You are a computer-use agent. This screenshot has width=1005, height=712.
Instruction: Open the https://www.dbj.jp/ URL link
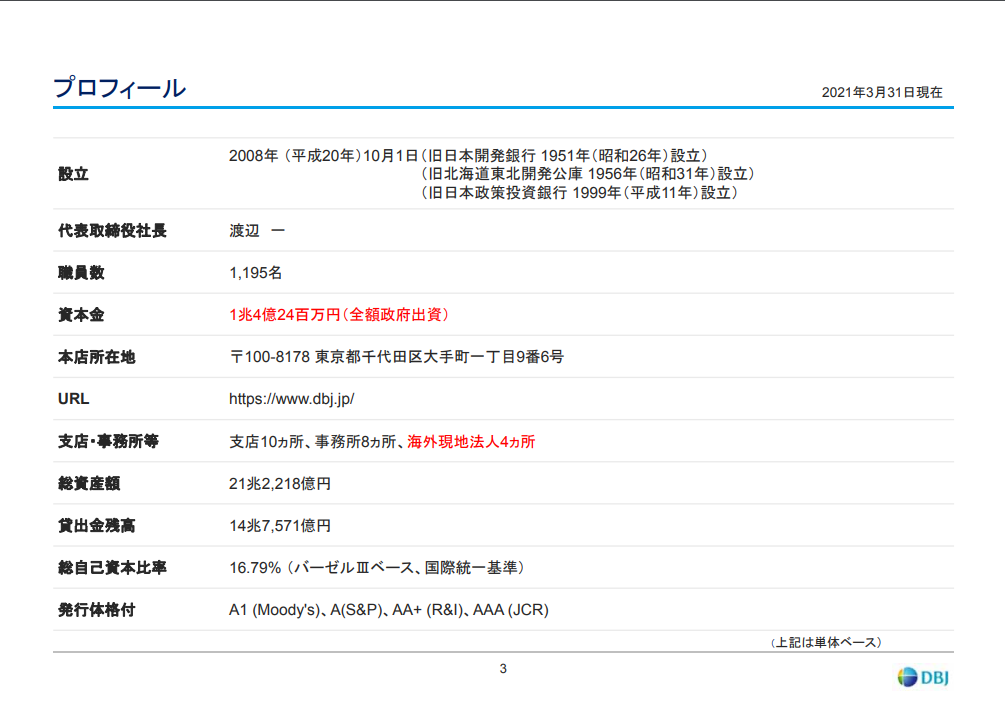(x=292, y=399)
